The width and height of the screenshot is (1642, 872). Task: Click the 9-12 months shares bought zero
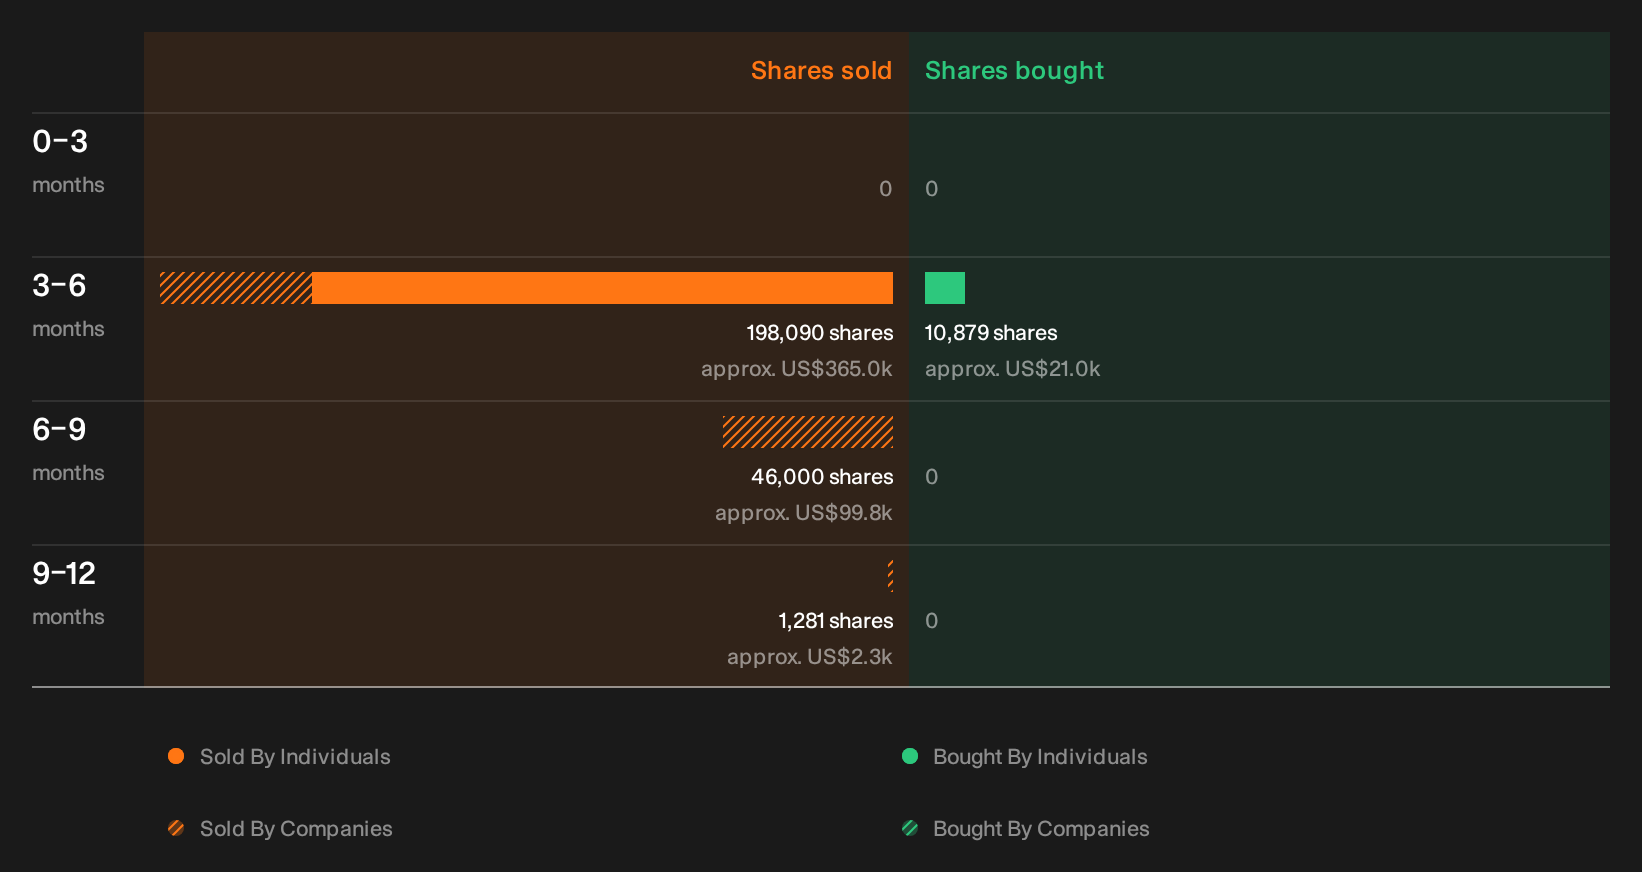click(x=932, y=621)
